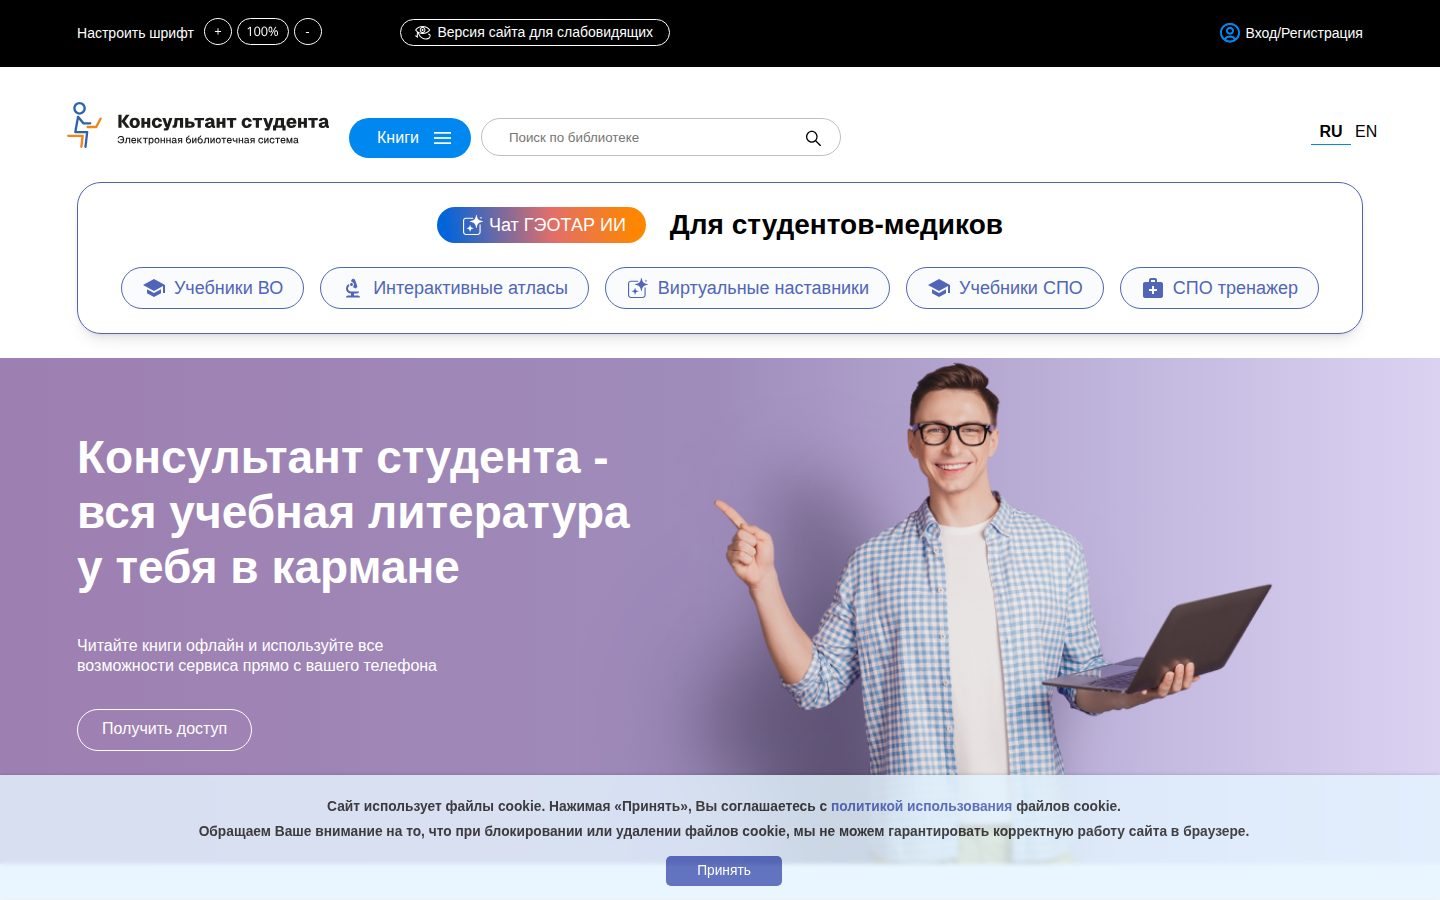Increase font size with plus button

click(x=218, y=32)
